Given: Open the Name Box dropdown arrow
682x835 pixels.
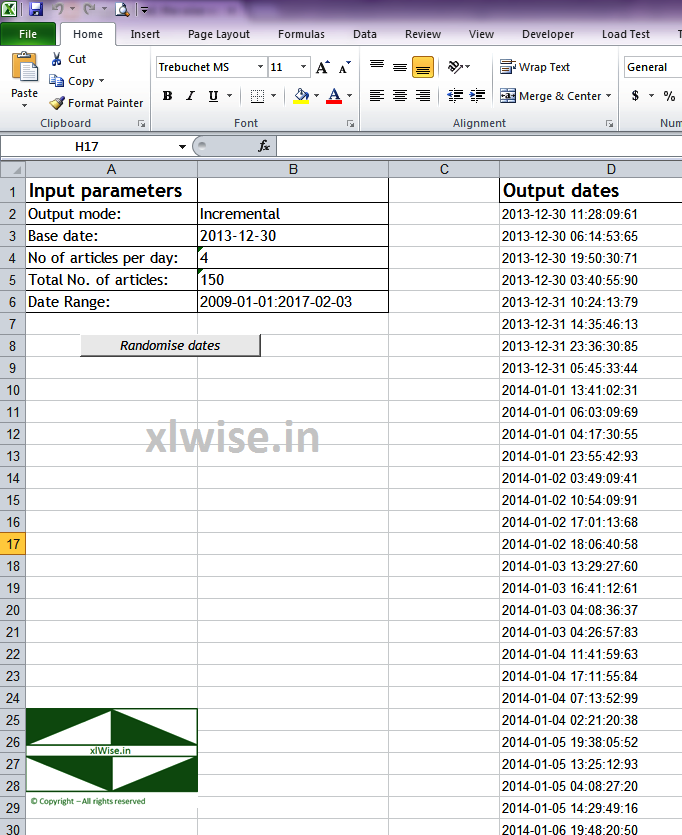Looking at the screenshot, I should 182,146.
